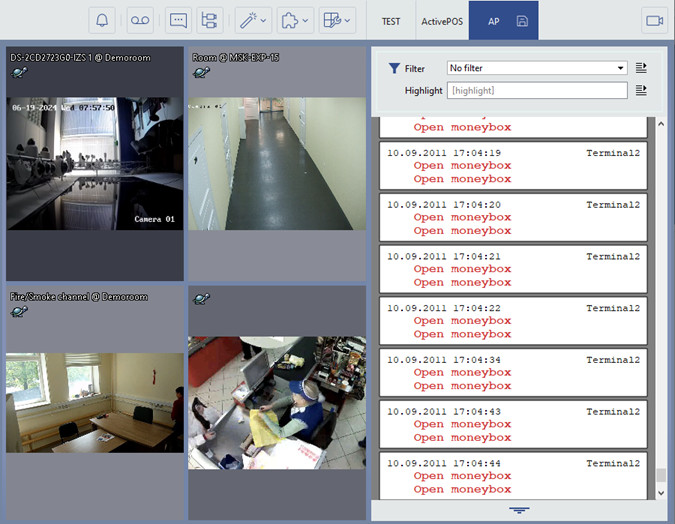
Task: Click the blue funnel Filter icon
Action: point(394,68)
